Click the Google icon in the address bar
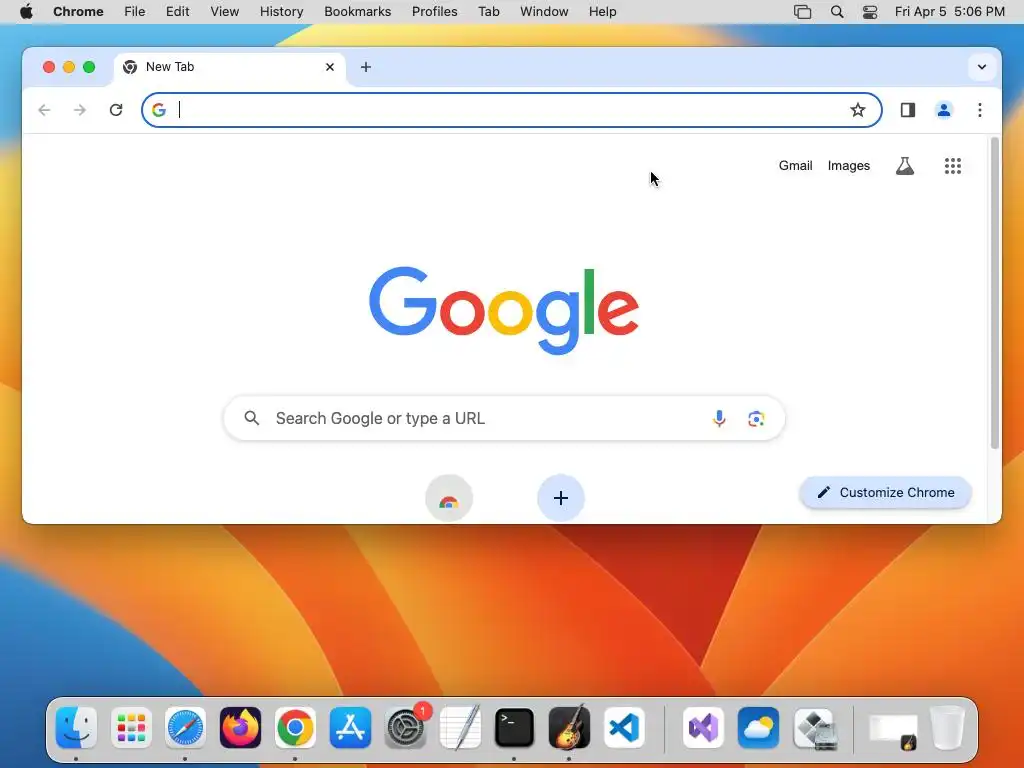Viewport: 1024px width, 768px height. click(x=159, y=110)
